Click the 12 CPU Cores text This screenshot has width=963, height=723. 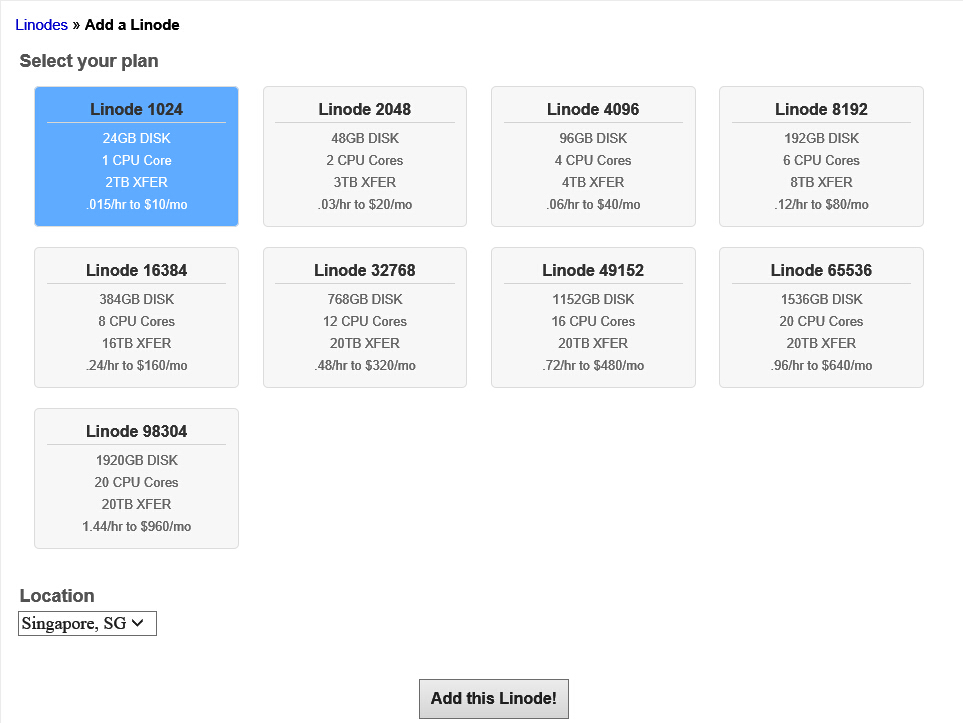pyautogui.click(x=365, y=321)
